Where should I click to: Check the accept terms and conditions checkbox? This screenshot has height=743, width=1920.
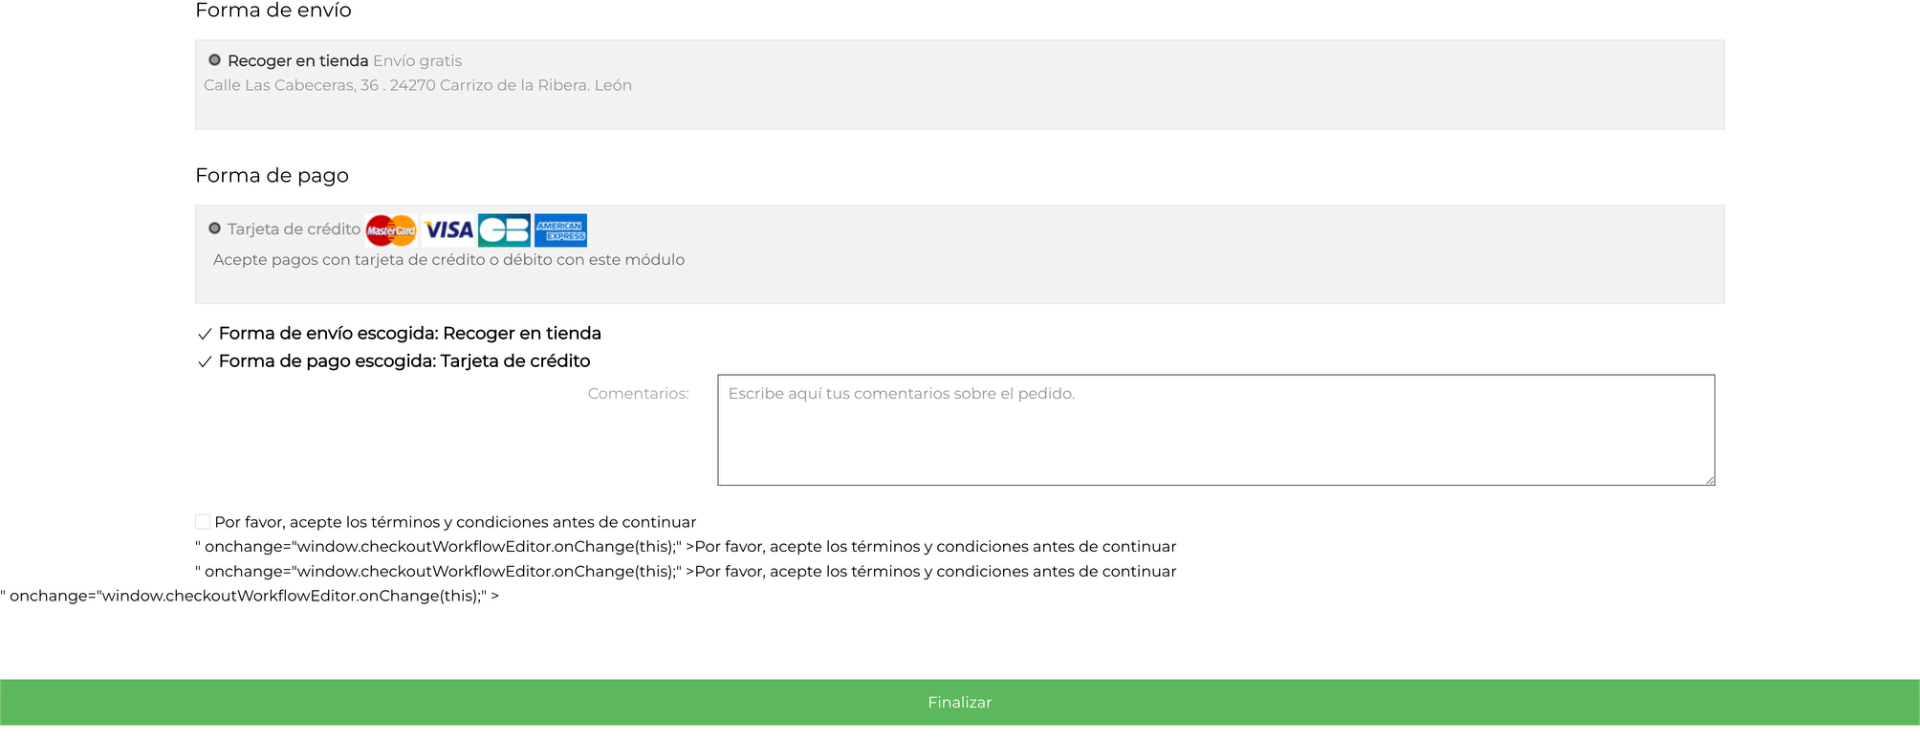tap(203, 521)
